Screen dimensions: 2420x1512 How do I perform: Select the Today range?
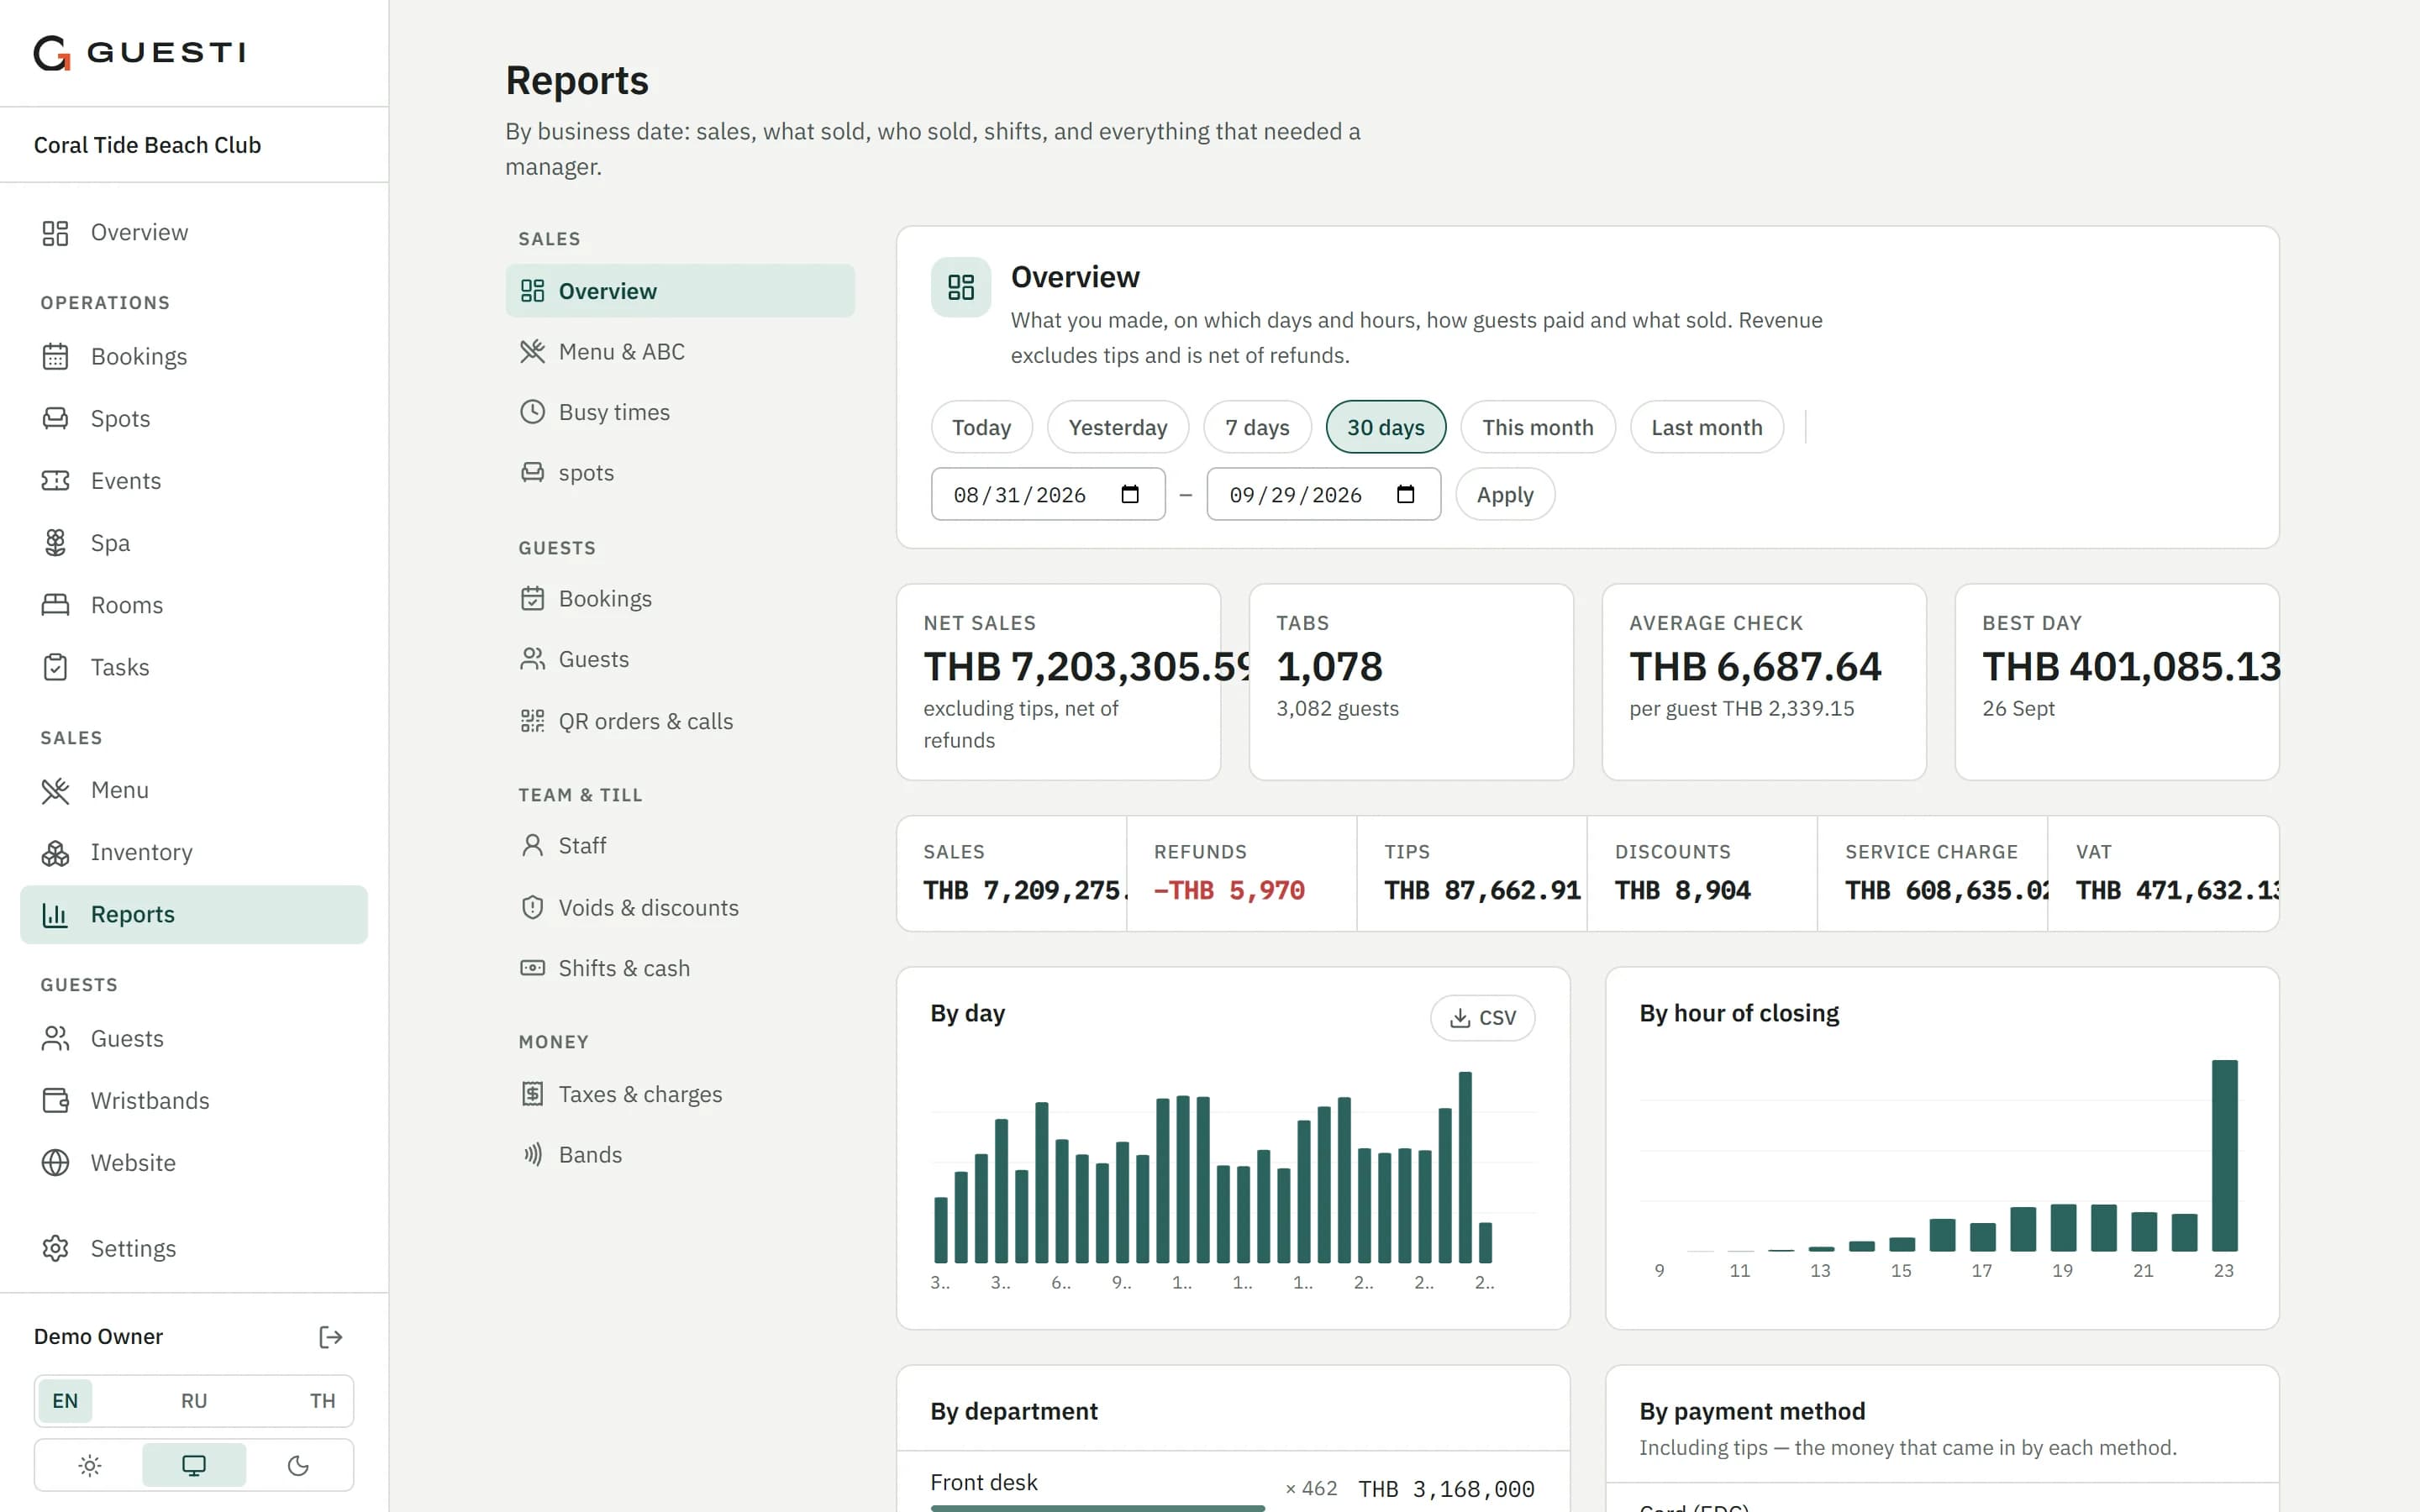click(981, 427)
